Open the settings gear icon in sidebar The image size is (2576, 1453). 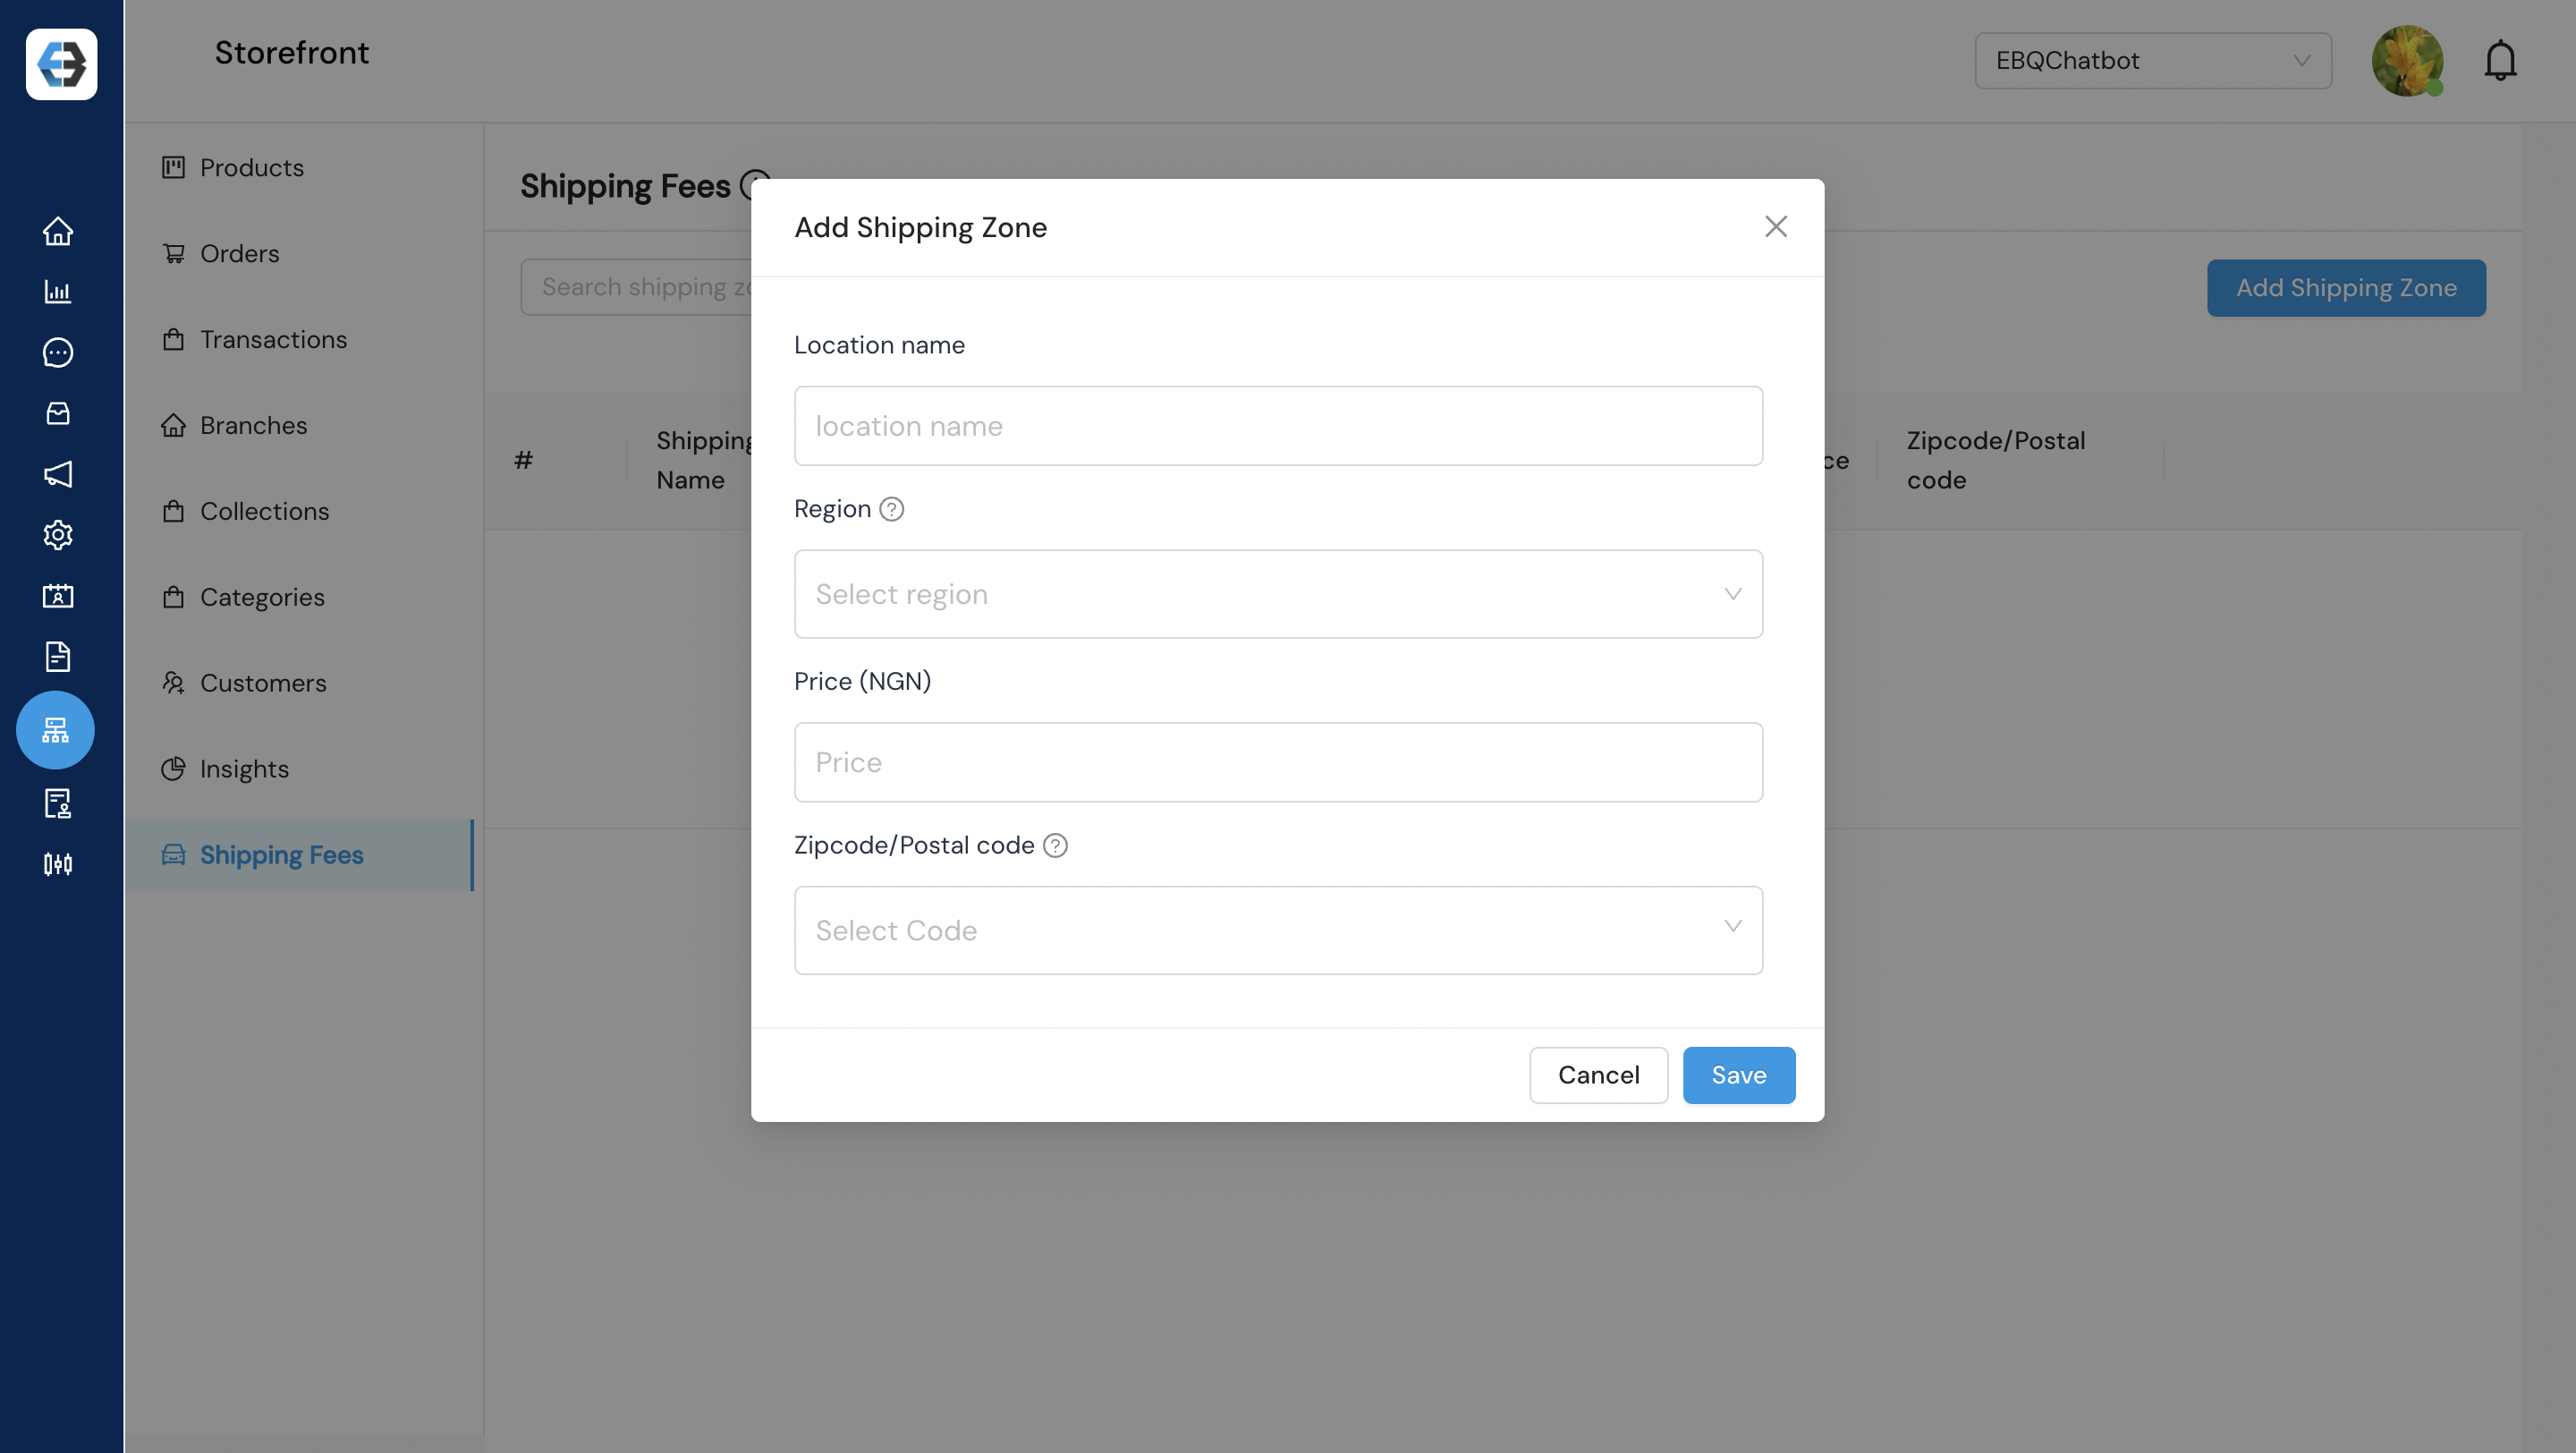[x=58, y=535]
